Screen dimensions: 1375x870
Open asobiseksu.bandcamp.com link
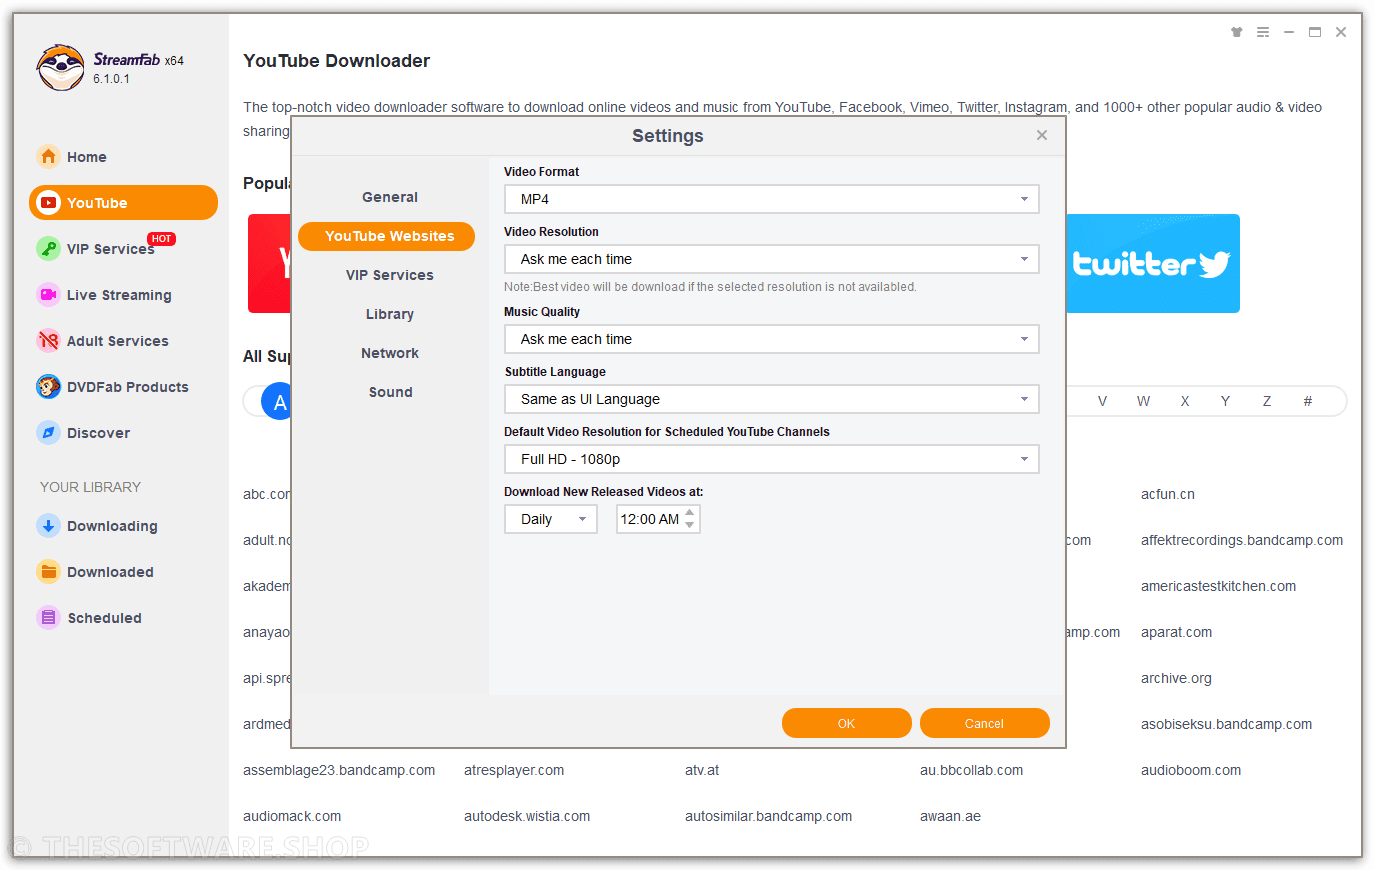[x=1226, y=724]
